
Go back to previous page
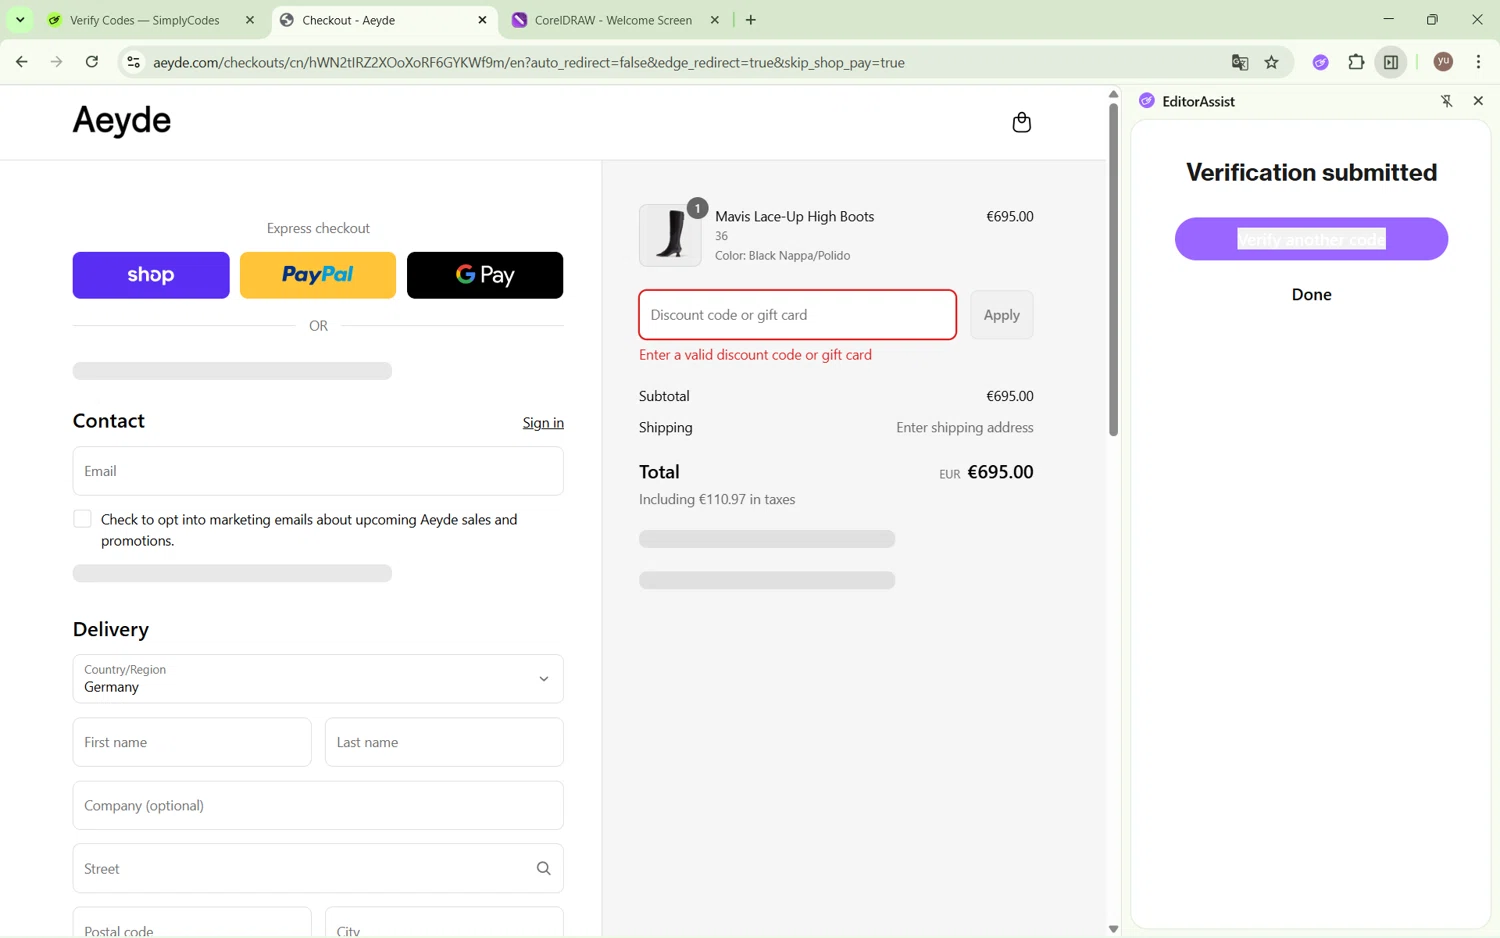21,62
